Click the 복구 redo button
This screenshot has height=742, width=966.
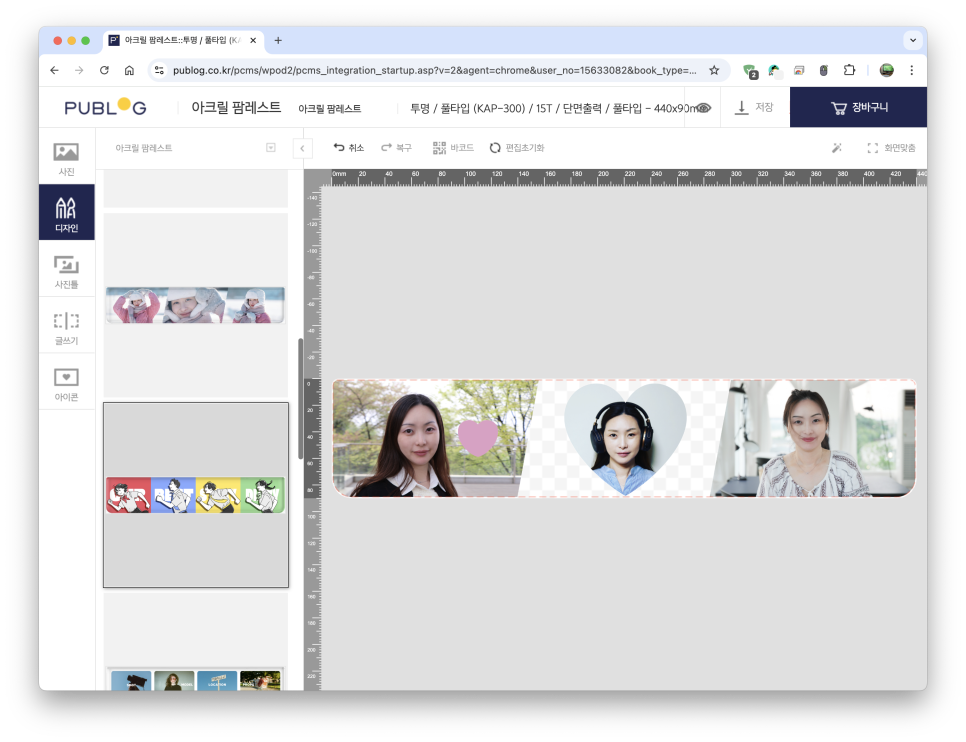click(x=396, y=148)
